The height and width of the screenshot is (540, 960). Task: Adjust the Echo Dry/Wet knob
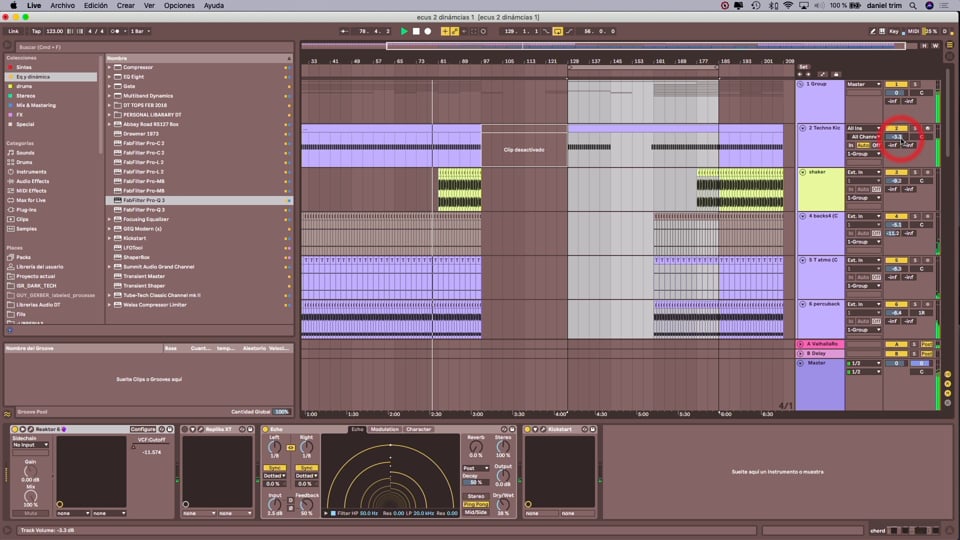(503, 505)
